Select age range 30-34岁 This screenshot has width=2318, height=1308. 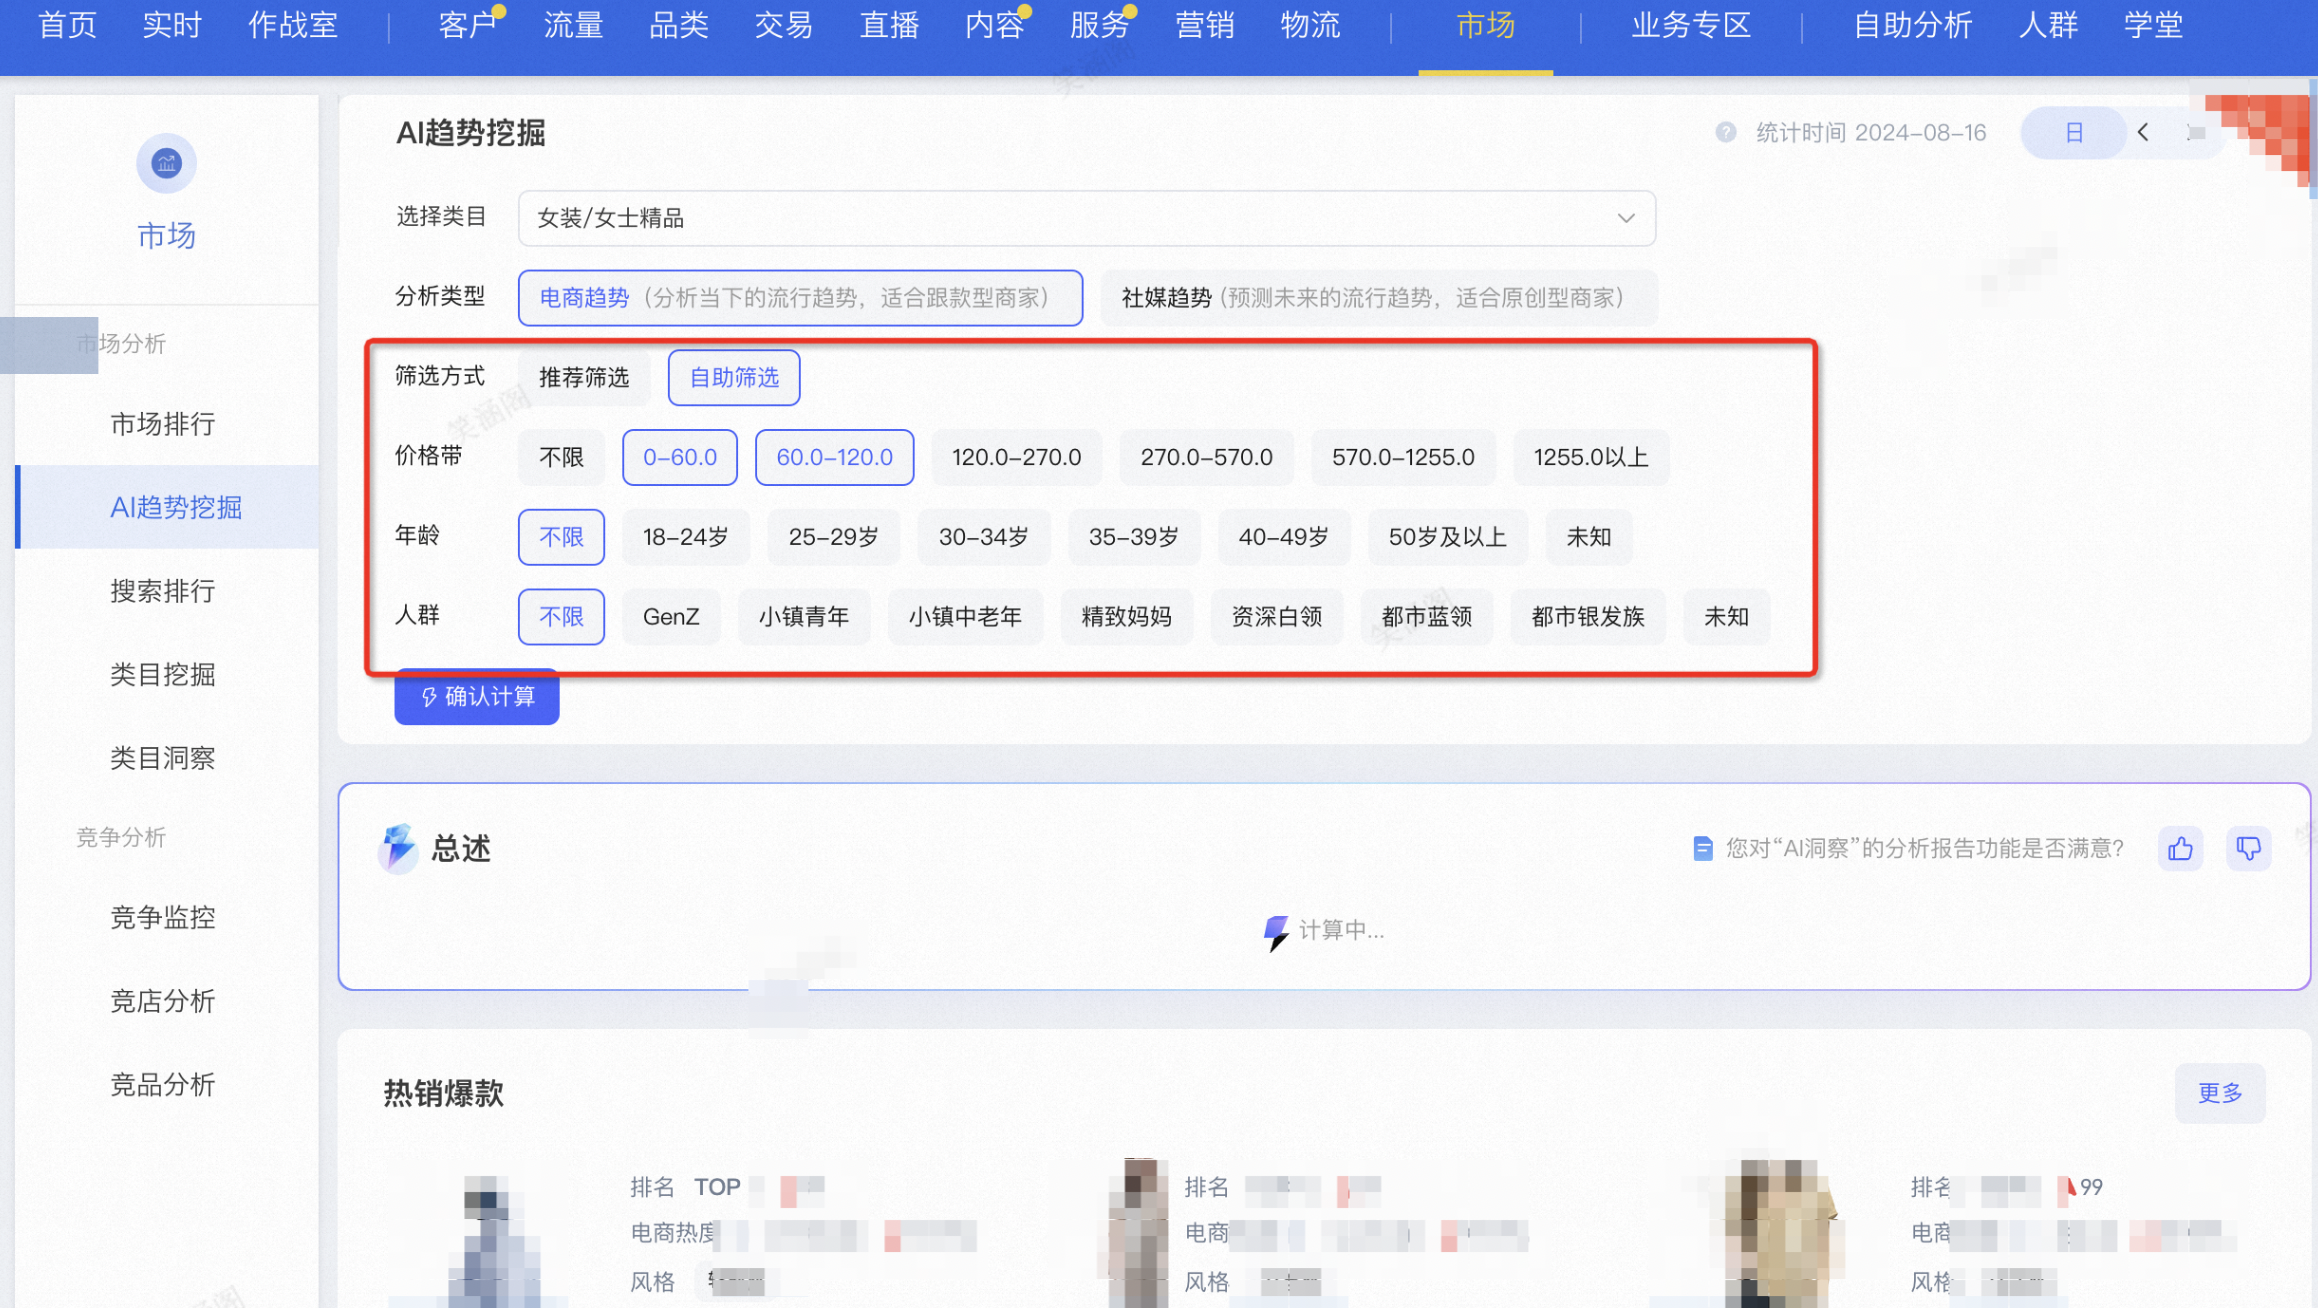pyautogui.click(x=983, y=538)
